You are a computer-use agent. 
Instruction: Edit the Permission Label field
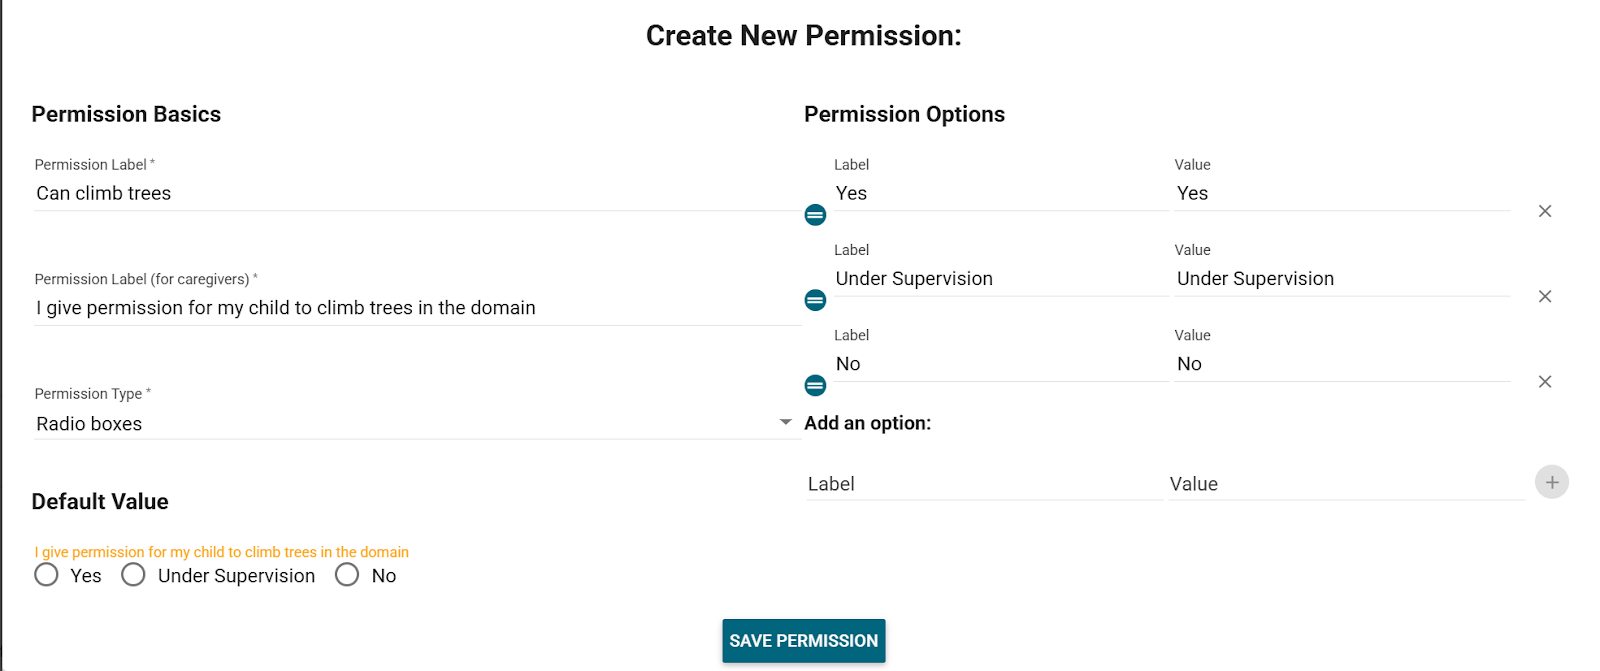tap(415, 194)
